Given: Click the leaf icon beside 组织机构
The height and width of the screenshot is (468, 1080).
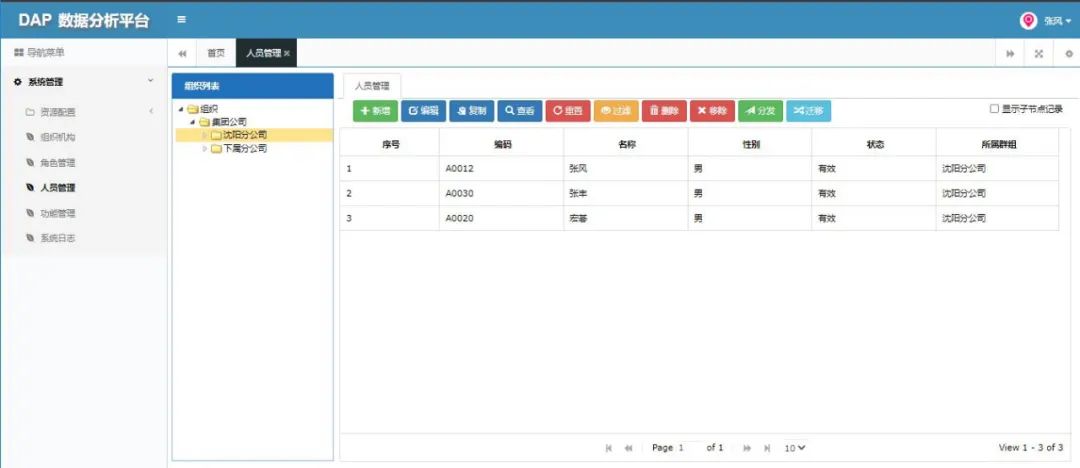Looking at the screenshot, I should click(x=30, y=137).
